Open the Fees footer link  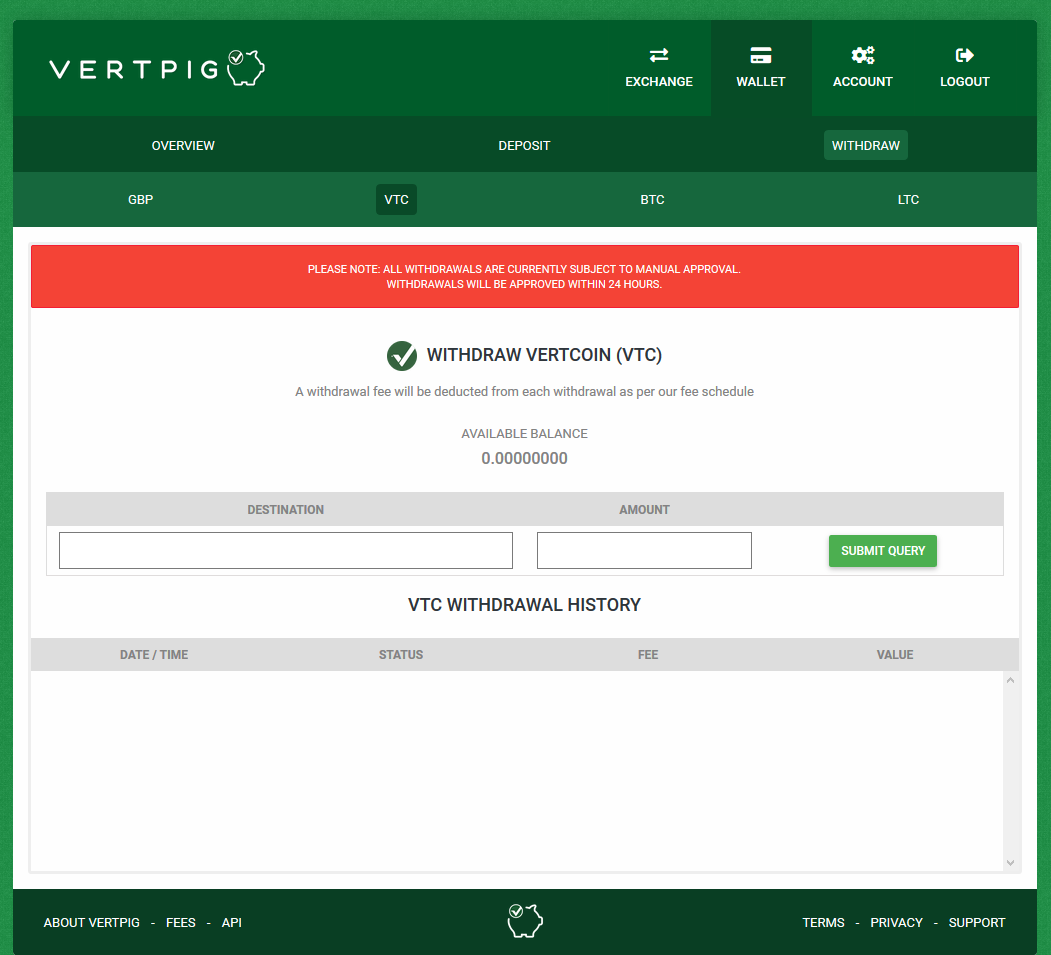(x=181, y=923)
